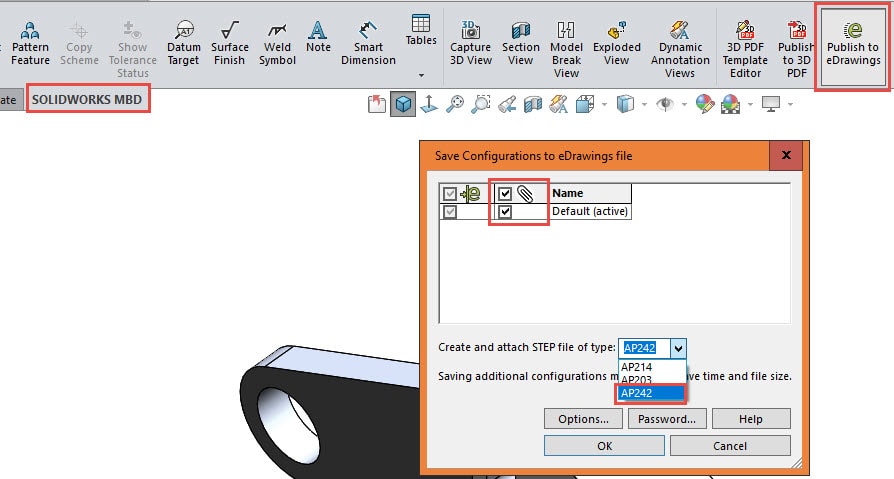Open the Section View tool
The height and width of the screenshot is (479, 894).
[521, 44]
